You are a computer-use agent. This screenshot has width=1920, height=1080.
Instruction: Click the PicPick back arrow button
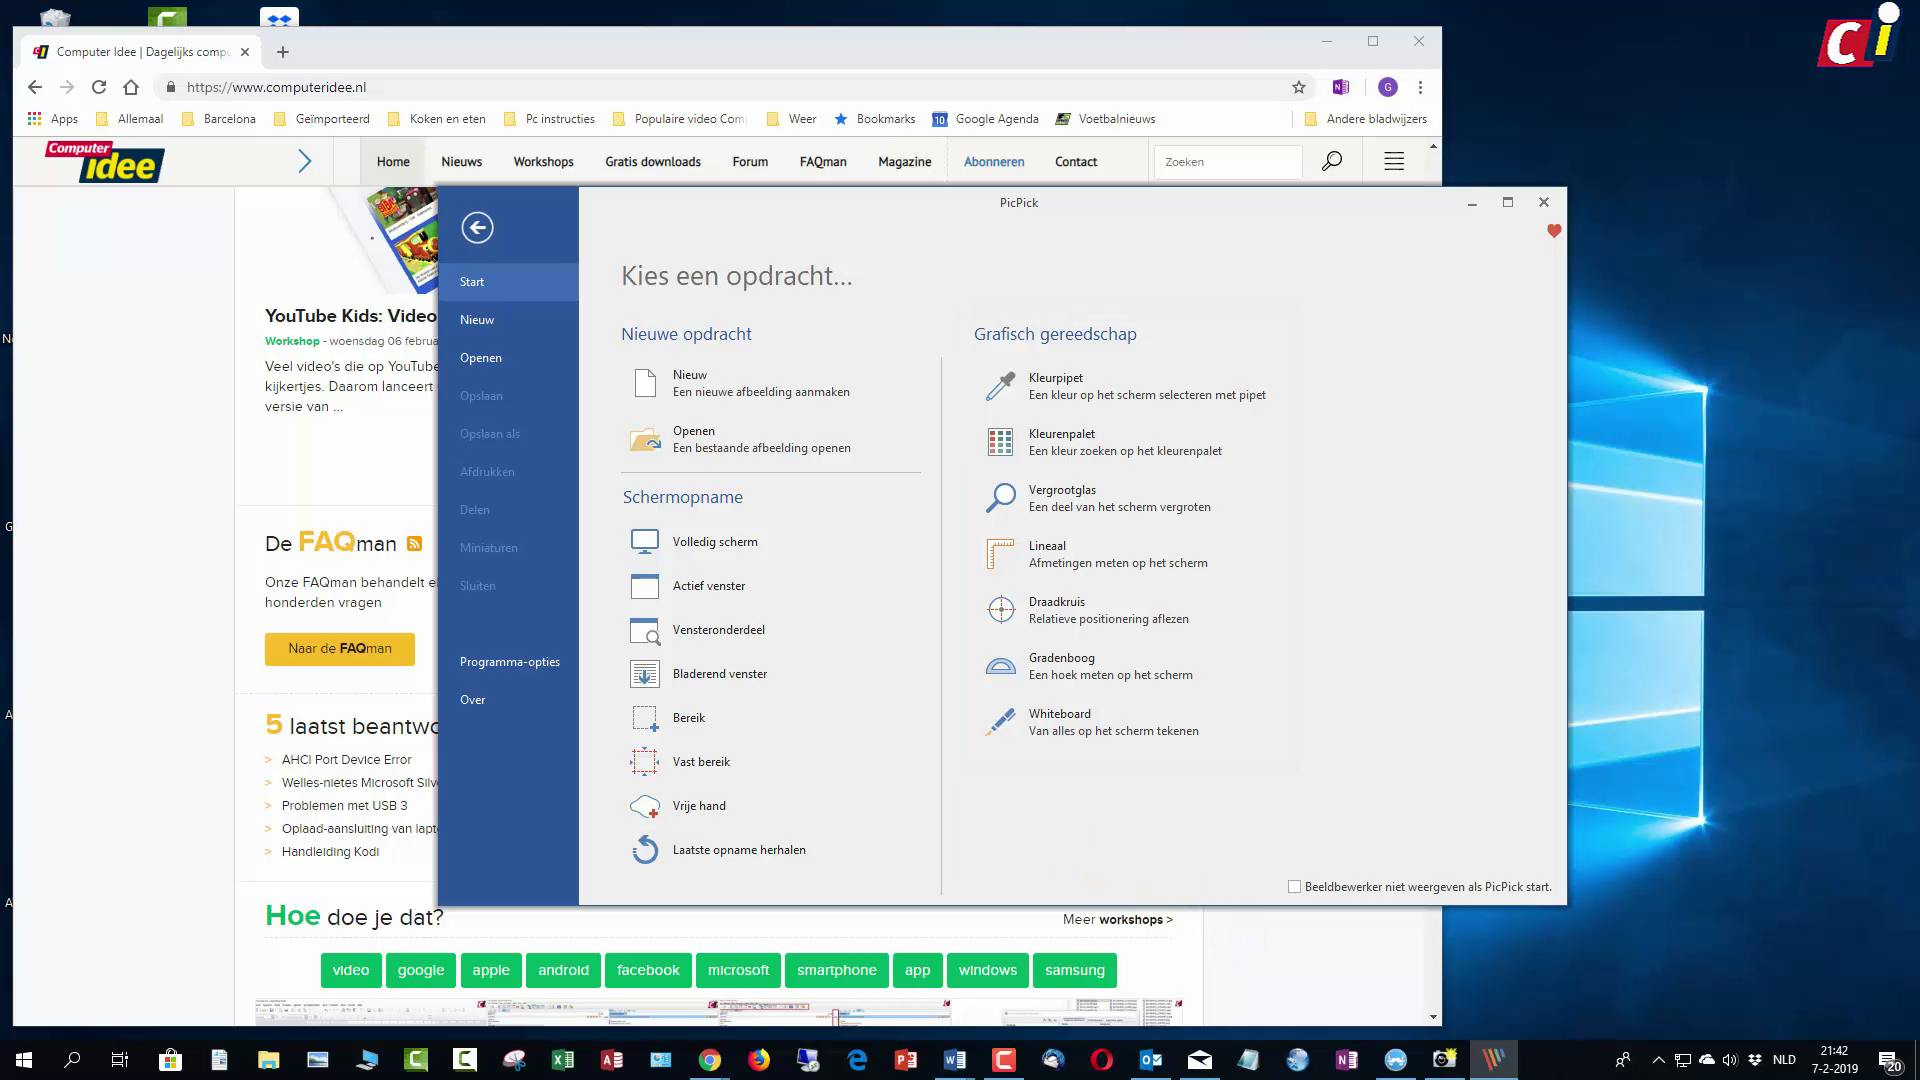pyautogui.click(x=477, y=228)
